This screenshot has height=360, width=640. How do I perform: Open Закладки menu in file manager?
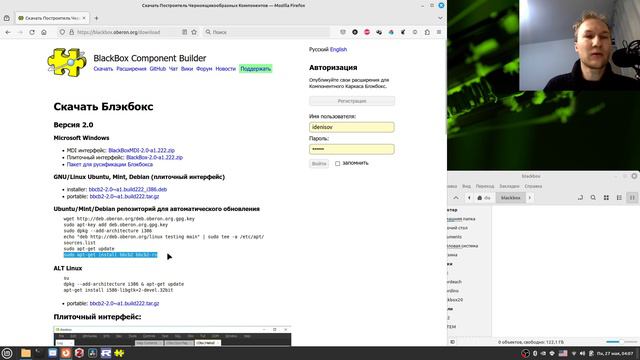[x=509, y=186]
